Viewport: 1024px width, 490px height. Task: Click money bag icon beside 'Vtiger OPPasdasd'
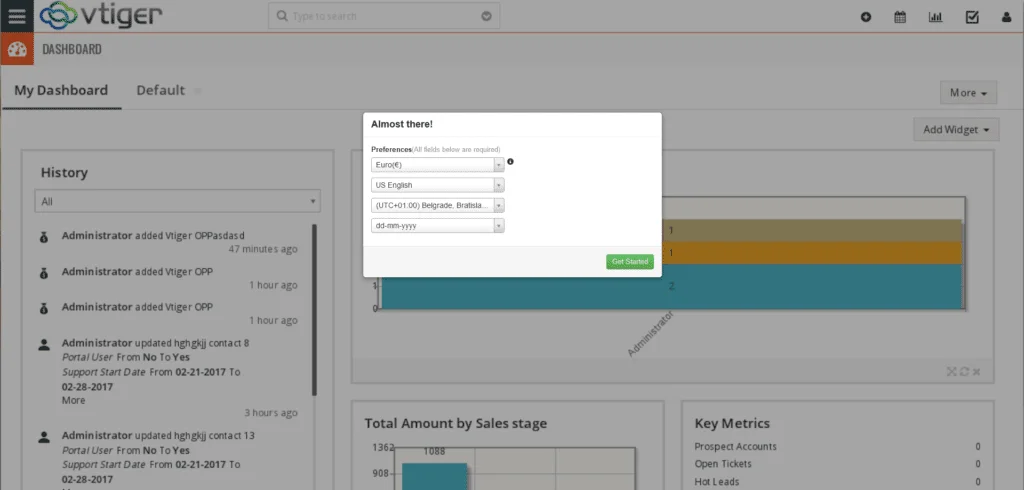click(44, 237)
